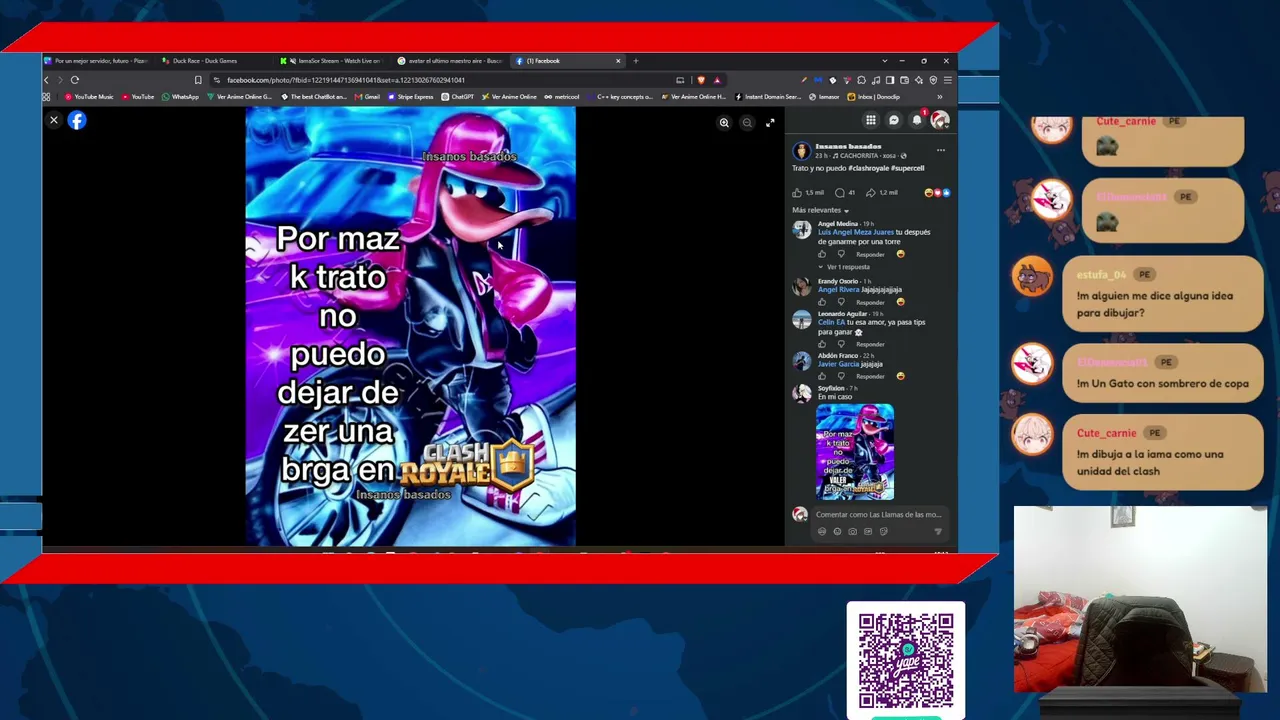The width and height of the screenshot is (1280, 720).
Task: Open Soyfixion's comment image thumbnail
Action: 855,451
